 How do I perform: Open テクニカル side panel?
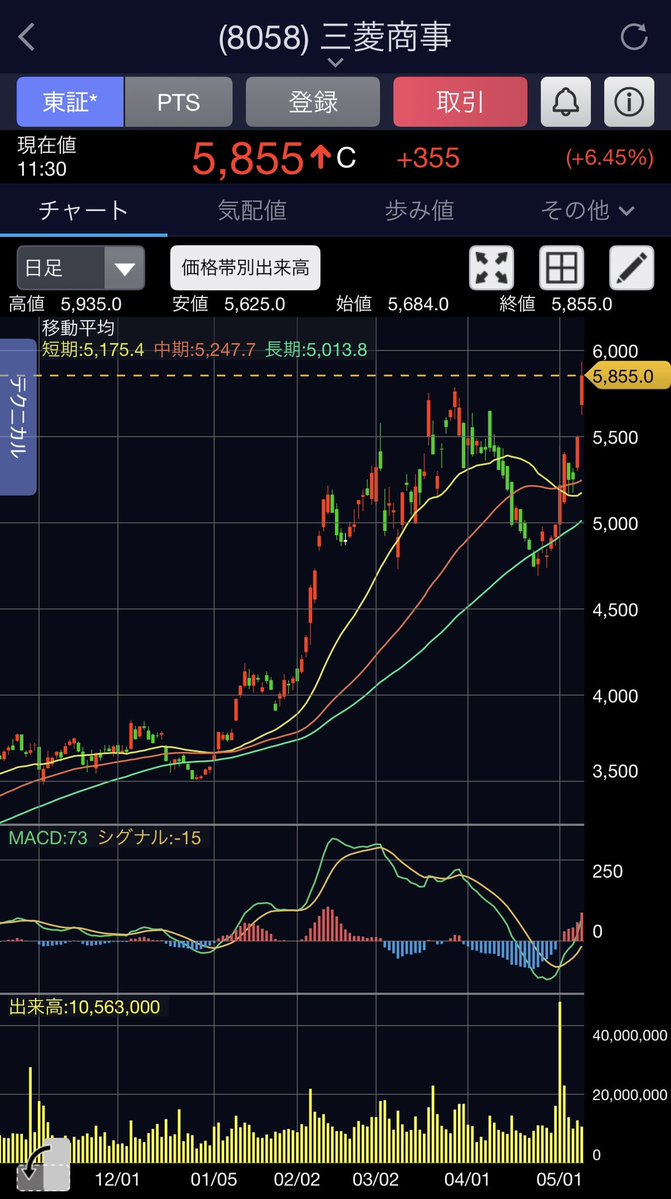pyautogui.click(x=18, y=417)
